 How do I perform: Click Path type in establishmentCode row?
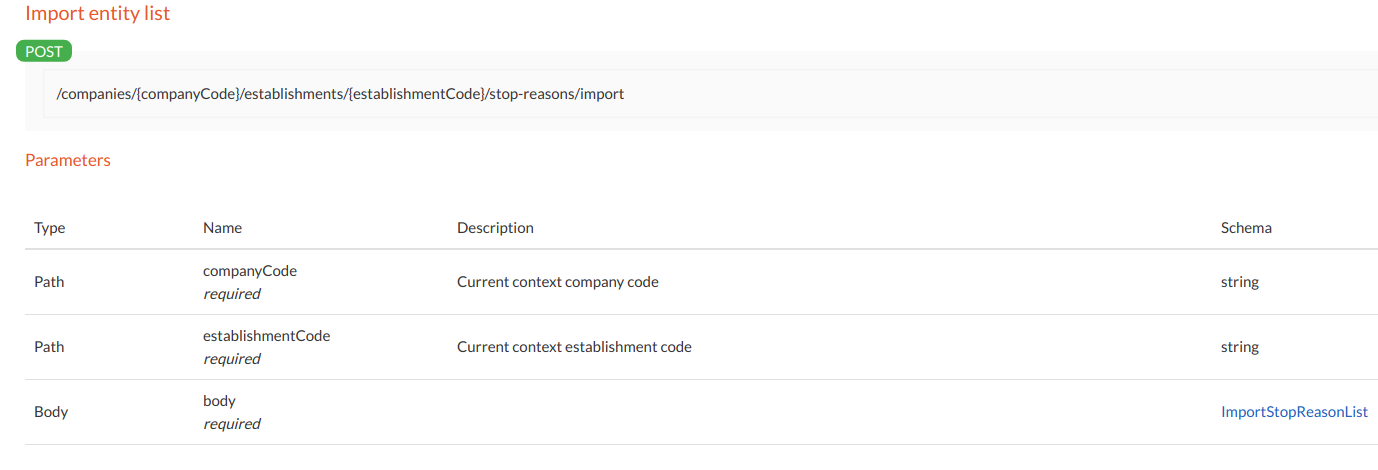pyautogui.click(x=49, y=347)
